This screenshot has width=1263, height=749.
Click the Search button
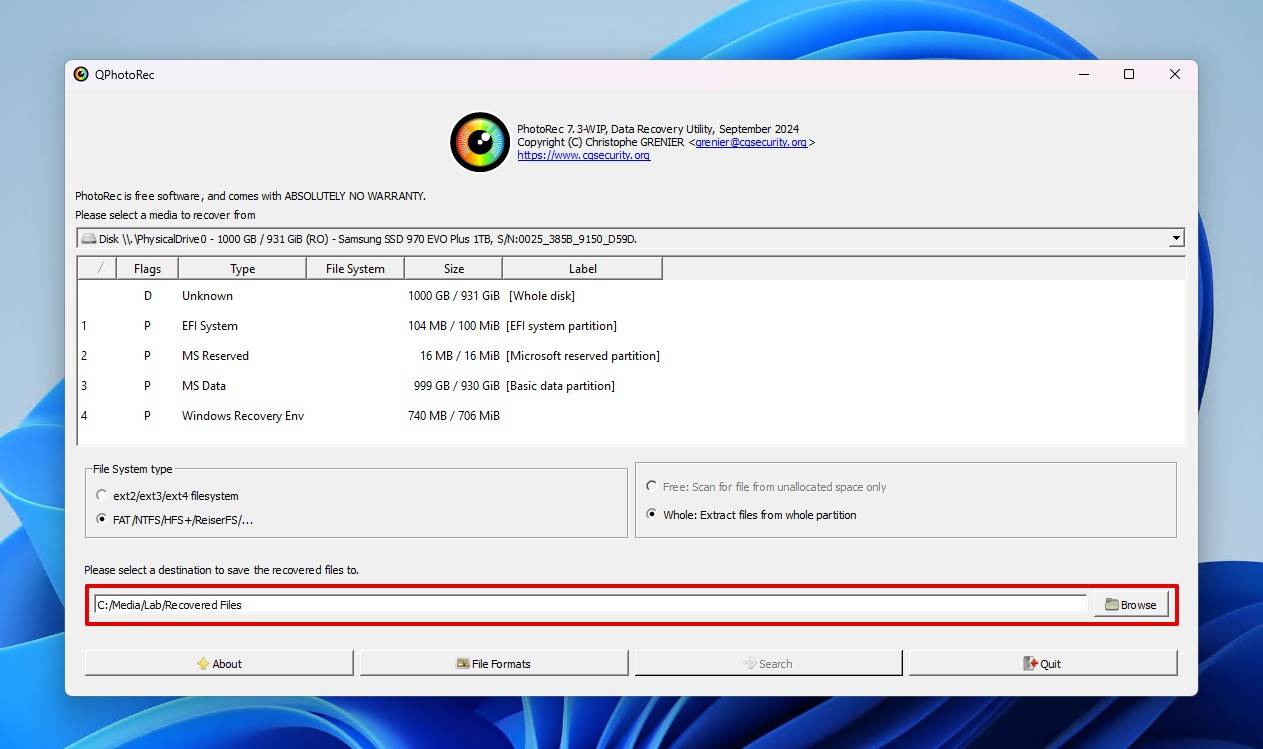tap(768, 663)
